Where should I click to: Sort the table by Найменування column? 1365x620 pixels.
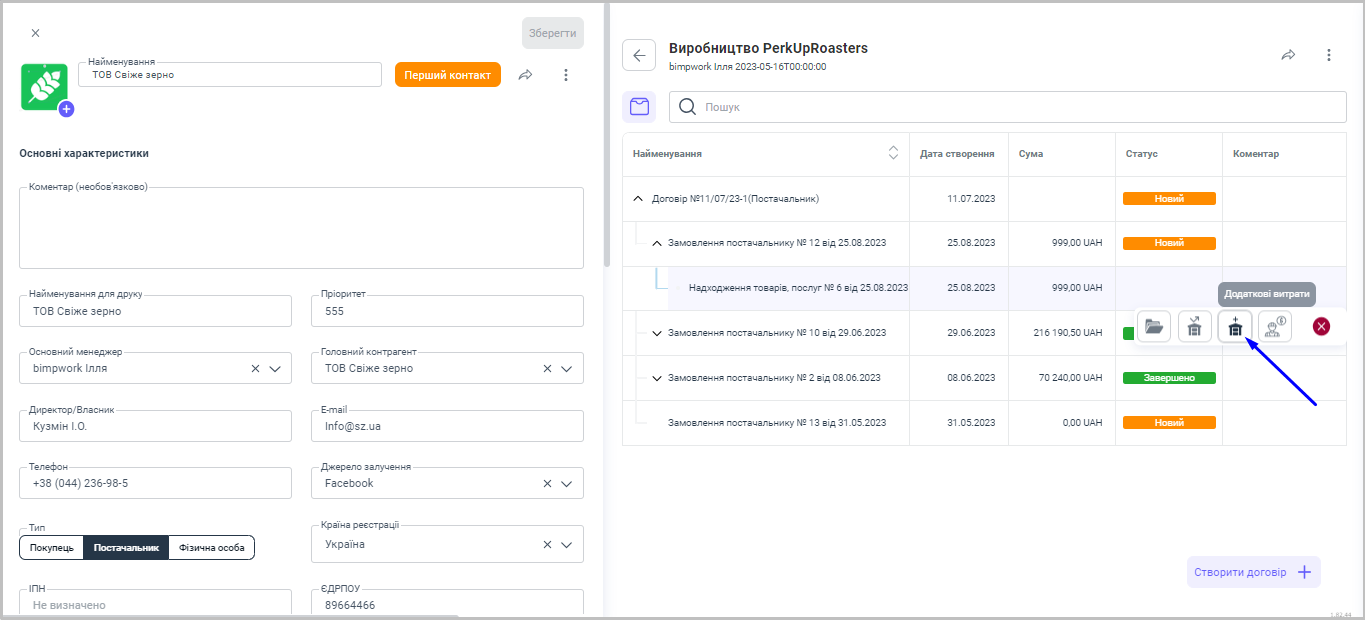[893, 153]
